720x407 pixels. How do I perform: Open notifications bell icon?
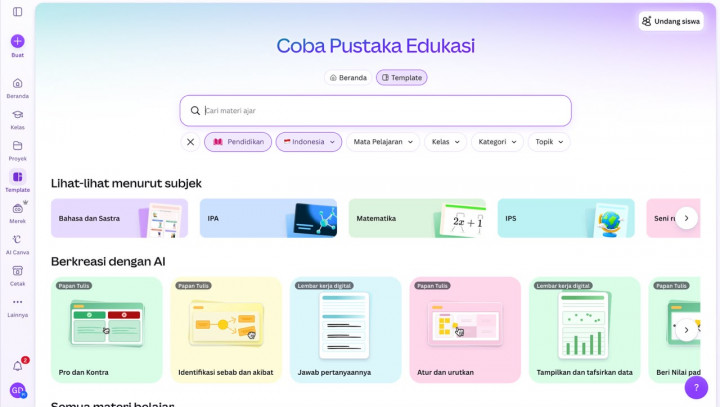coord(17,366)
